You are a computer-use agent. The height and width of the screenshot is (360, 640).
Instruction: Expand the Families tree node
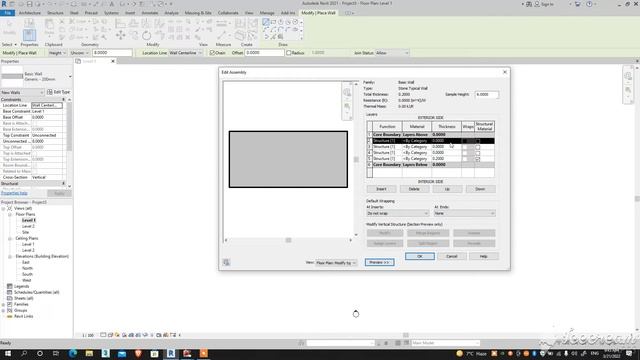click(x=3, y=304)
